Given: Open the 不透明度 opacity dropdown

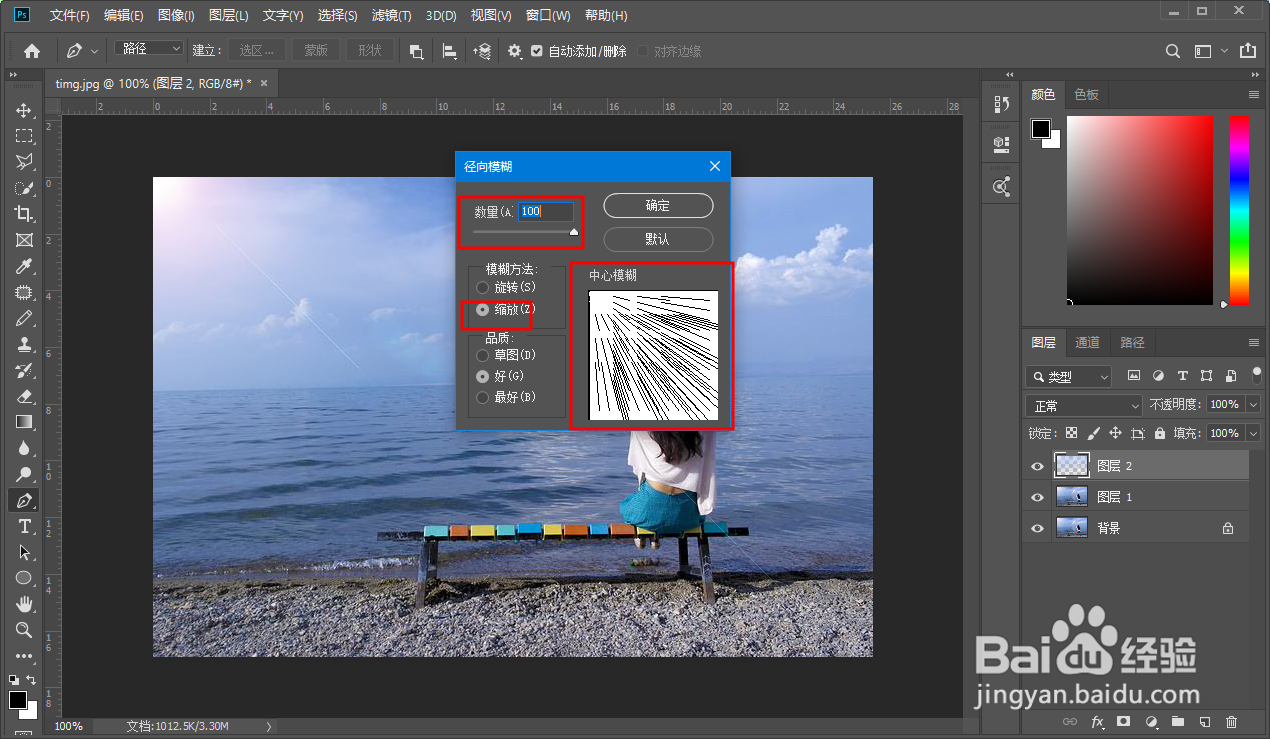Looking at the screenshot, I should [1253, 405].
